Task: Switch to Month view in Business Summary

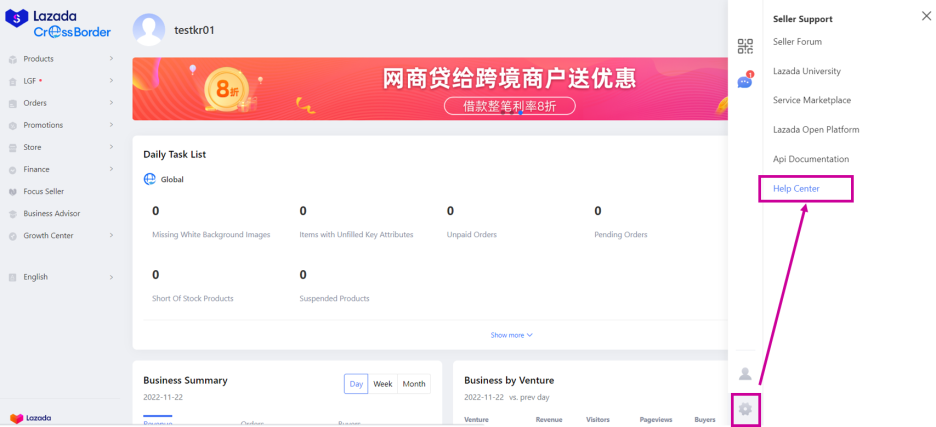Action: click(413, 384)
